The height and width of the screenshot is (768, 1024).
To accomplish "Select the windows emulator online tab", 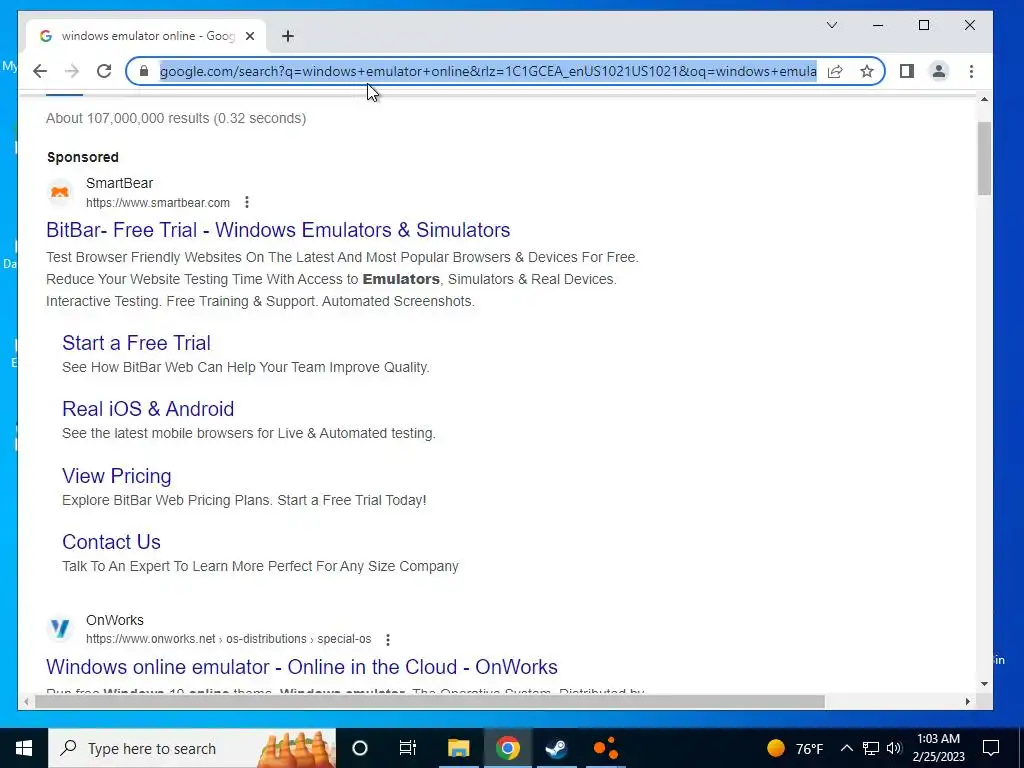I will [146, 36].
